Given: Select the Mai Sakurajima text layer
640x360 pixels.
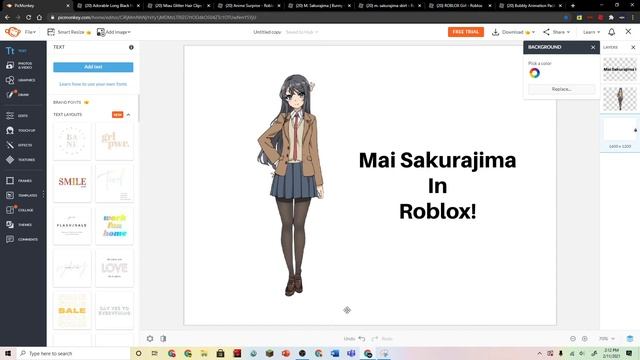Looking at the screenshot, I should (x=620, y=69).
